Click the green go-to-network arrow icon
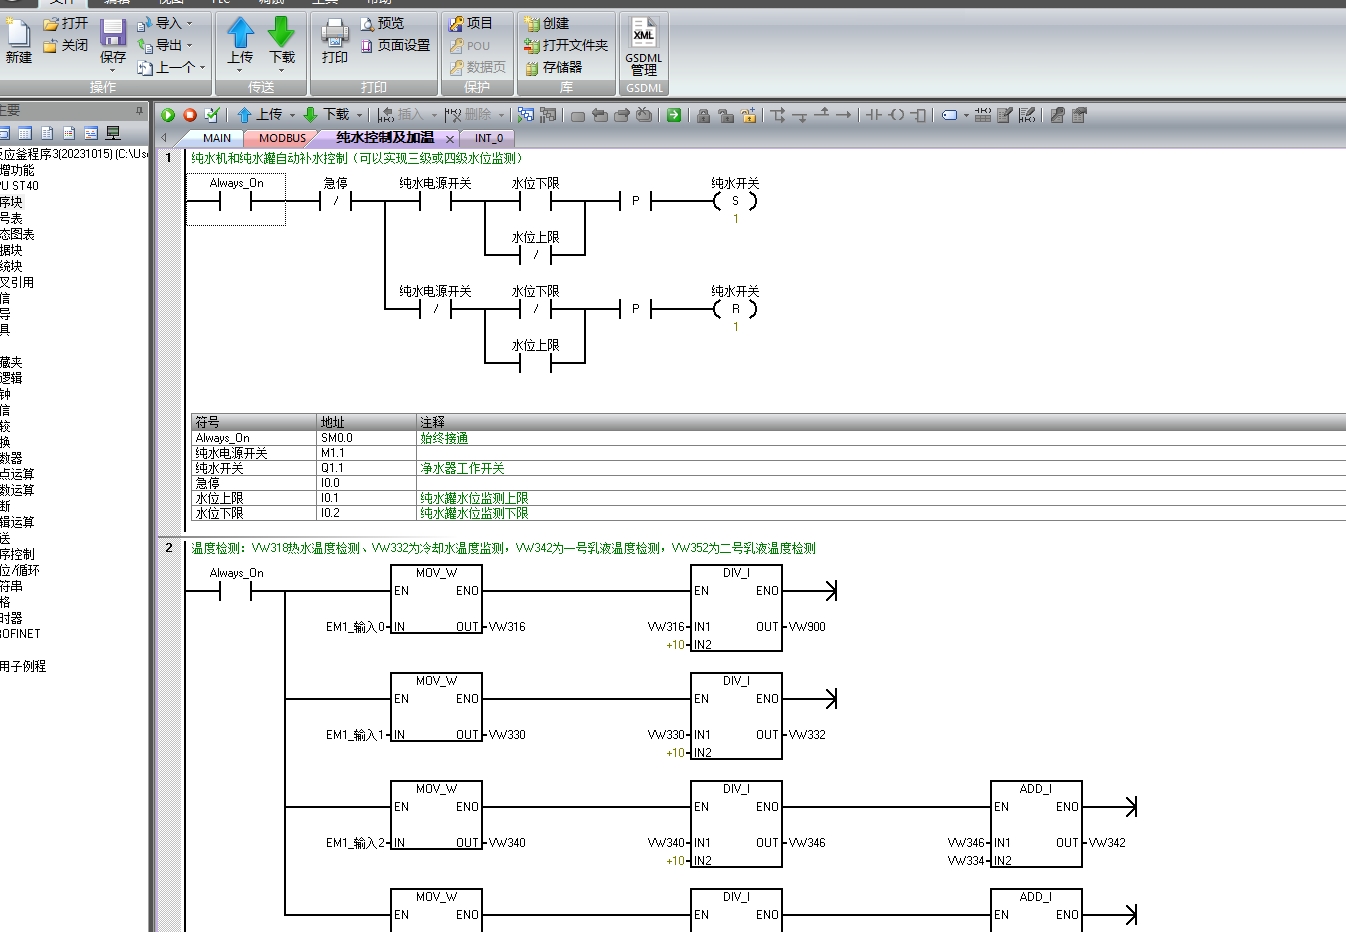Screen dimensions: 1346x932 [x=674, y=115]
